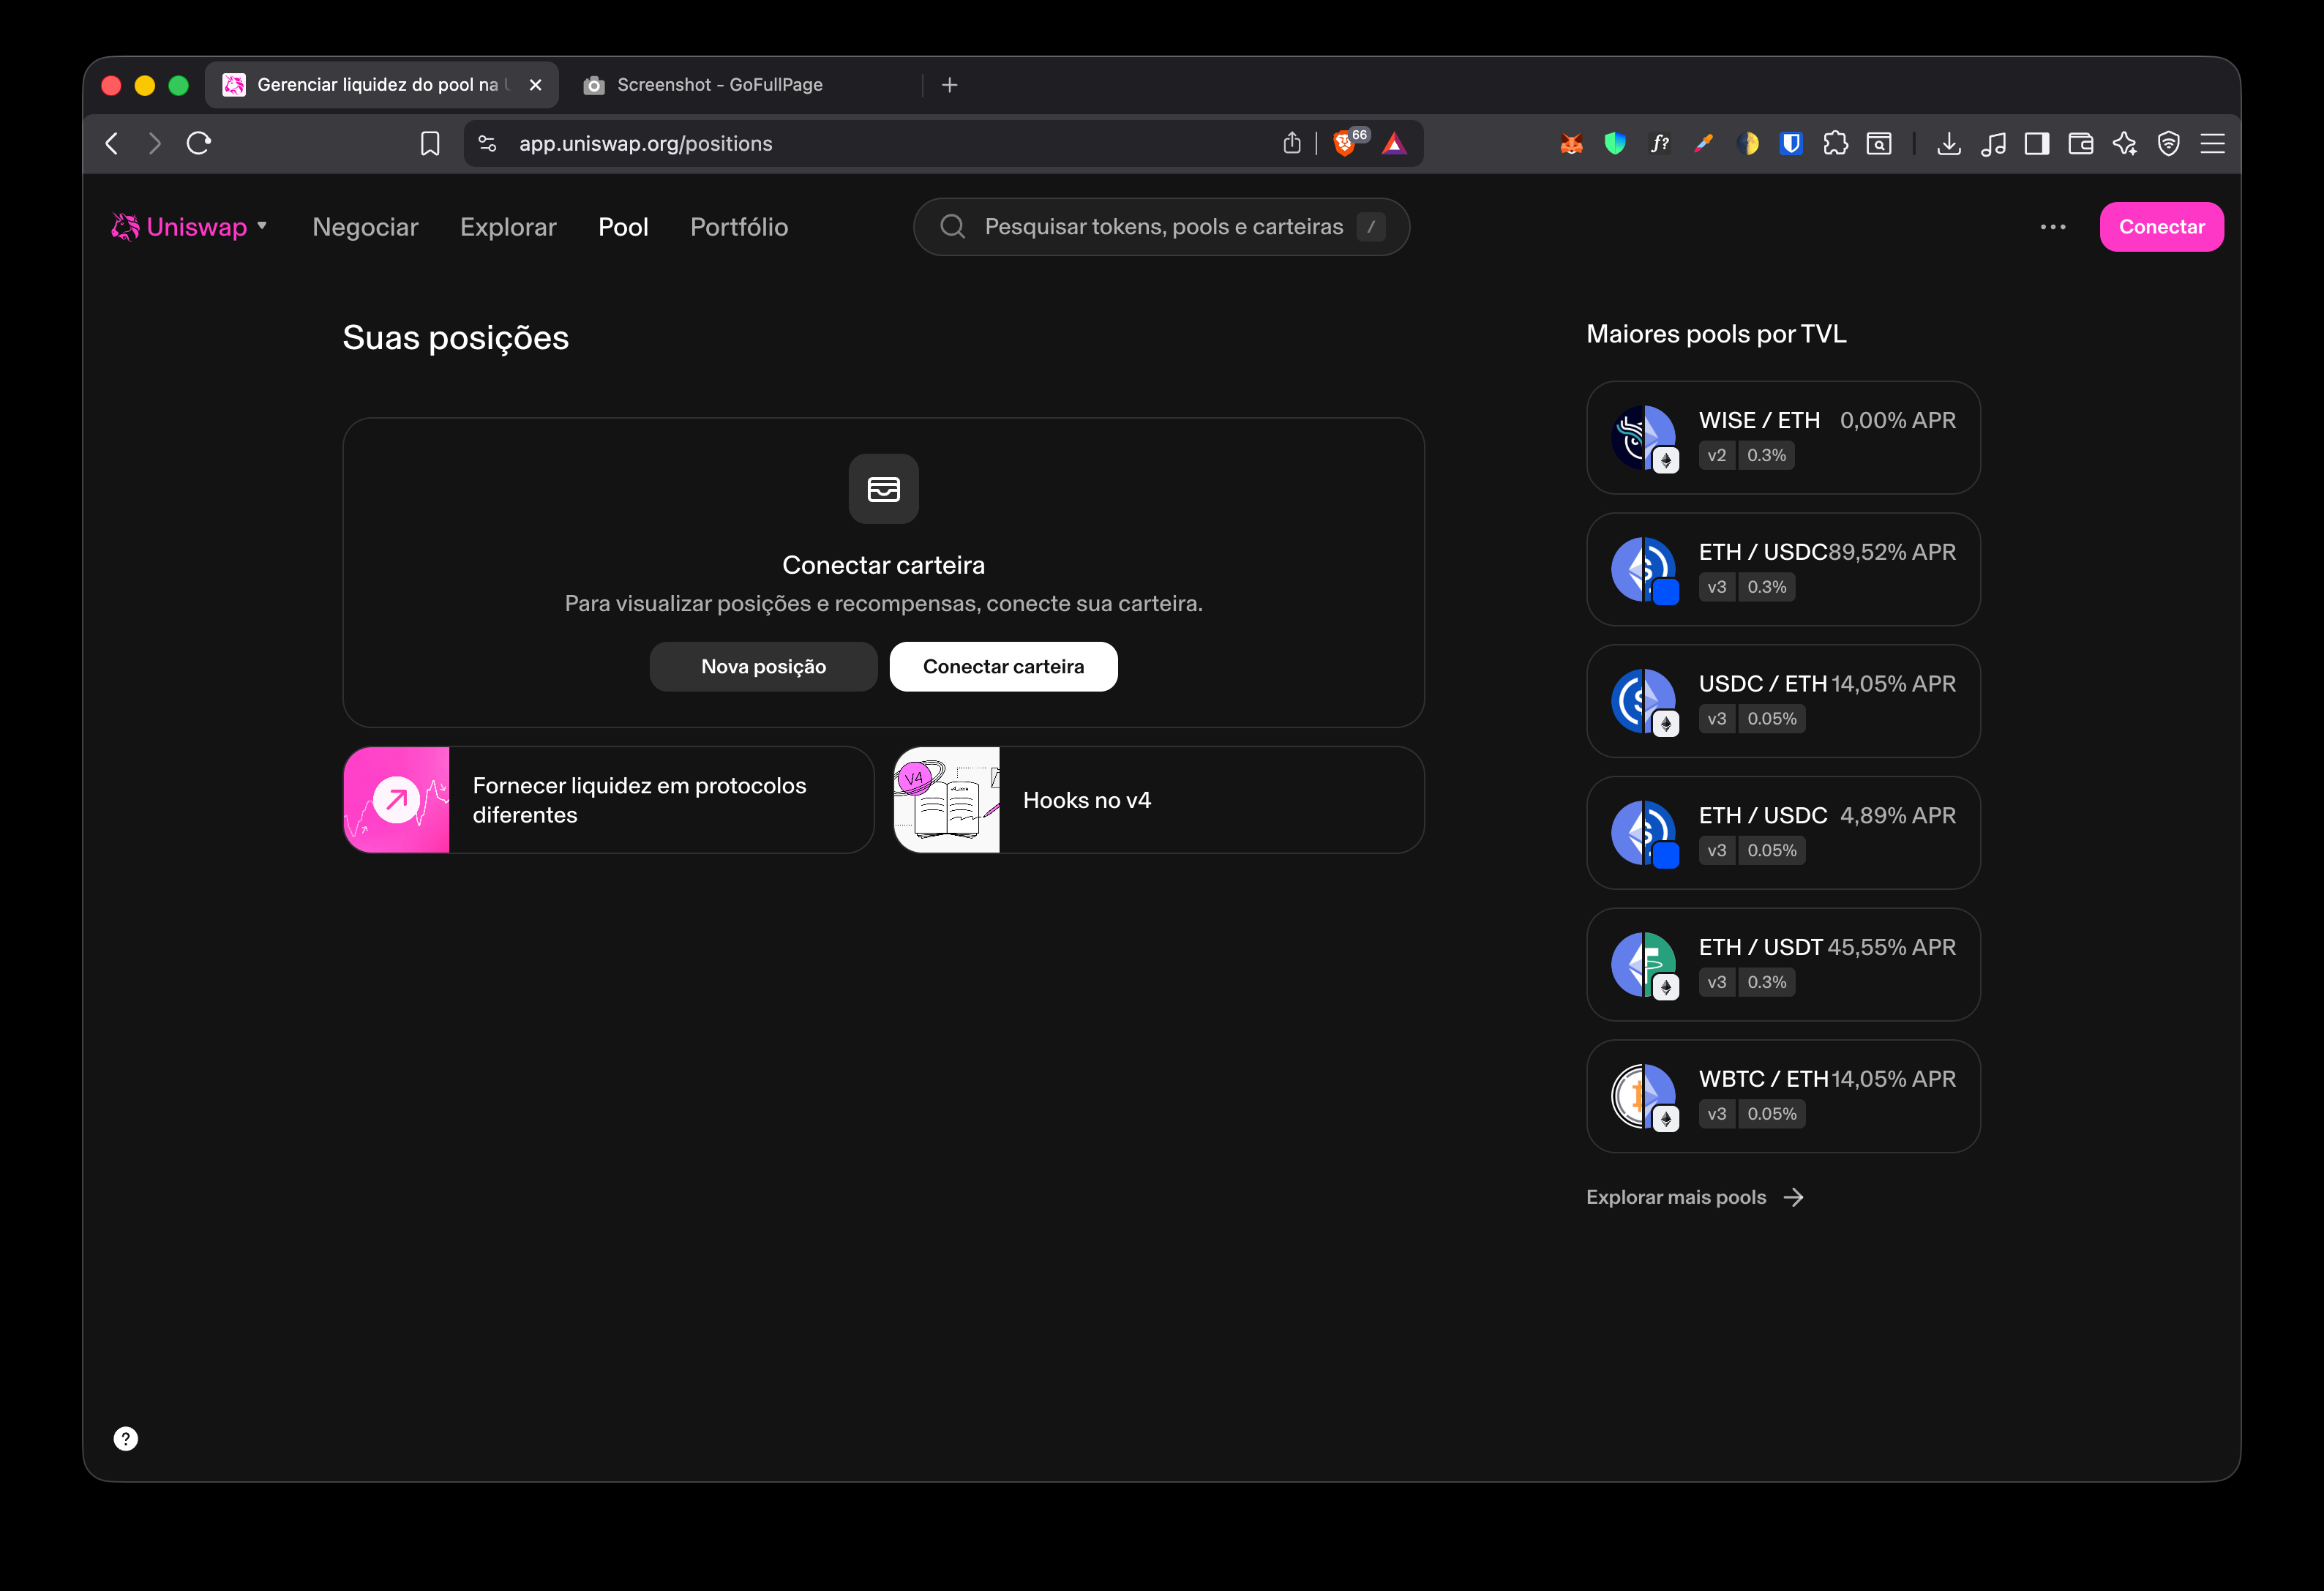Click the 0.05% badge on WBTC / ETH
Screen dimensions: 2324x1591
click(1772, 1114)
